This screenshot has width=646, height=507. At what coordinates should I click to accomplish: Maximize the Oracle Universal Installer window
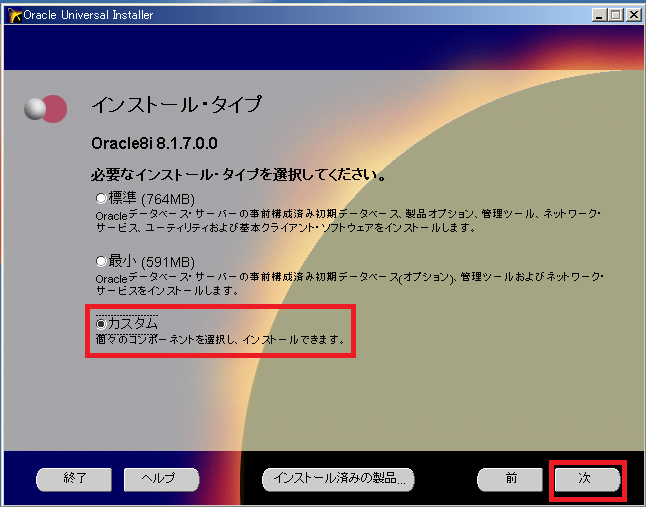616,15
